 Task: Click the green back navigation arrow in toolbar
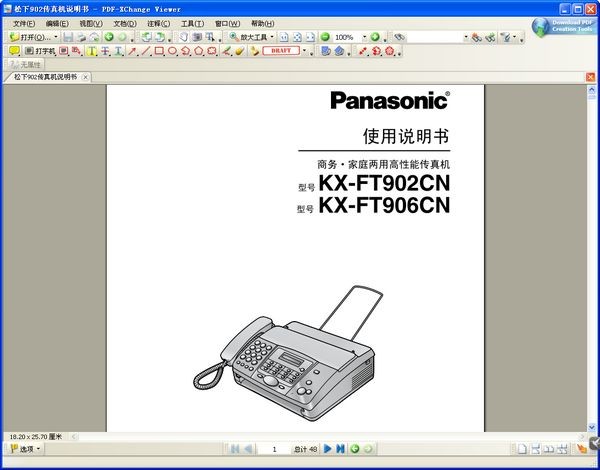tap(109, 37)
